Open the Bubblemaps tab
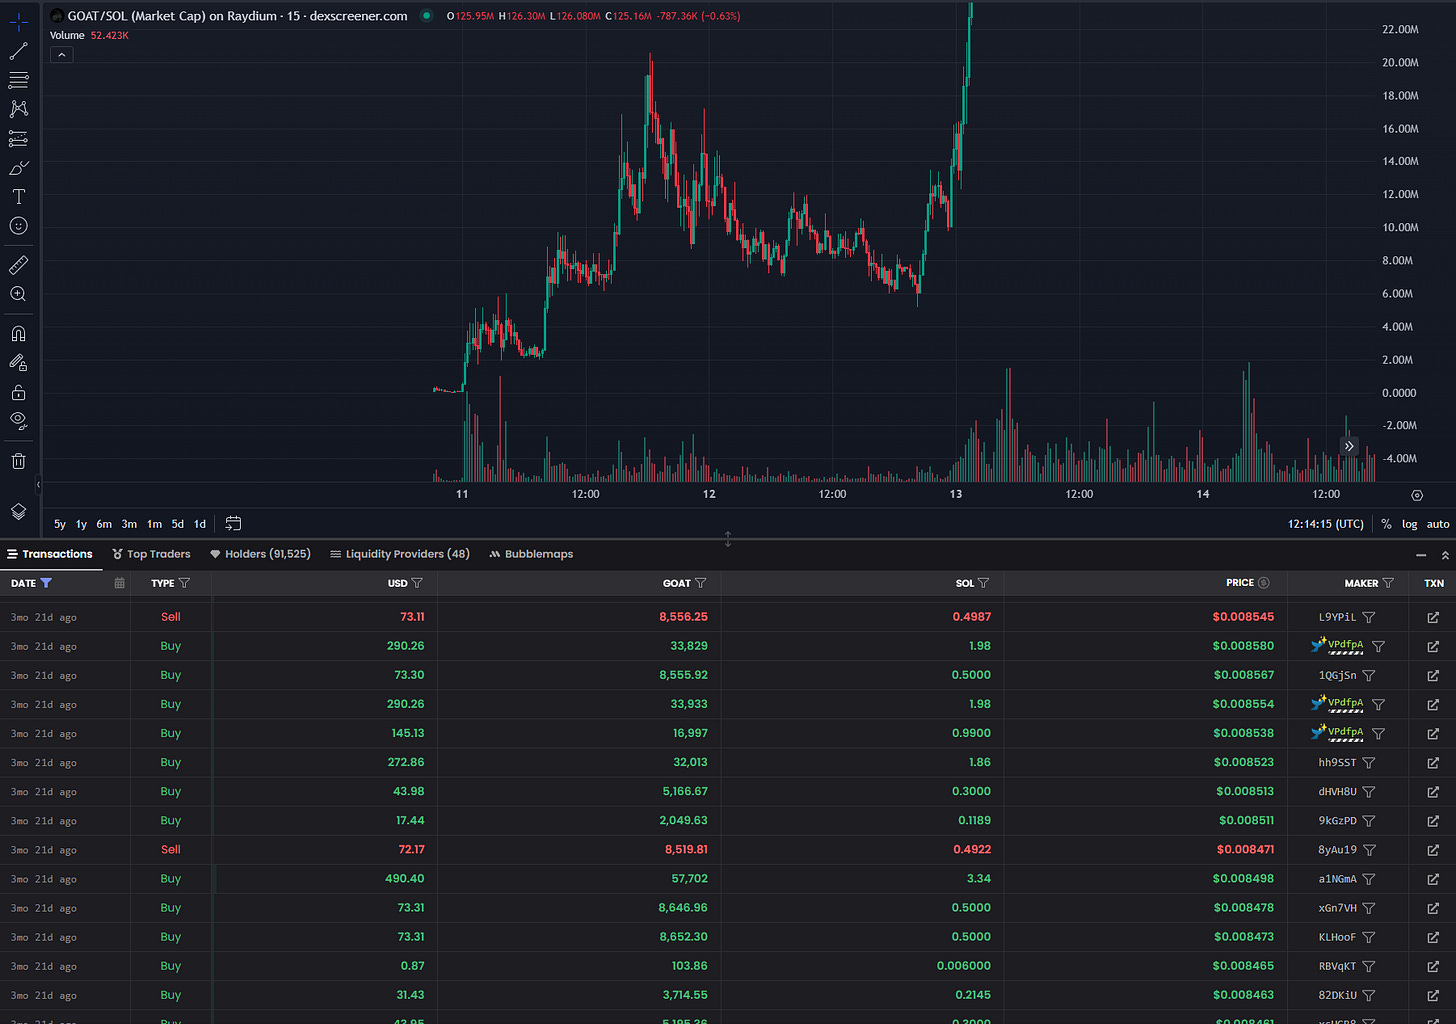Viewport: 1456px width, 1024px height. (531, 554)
